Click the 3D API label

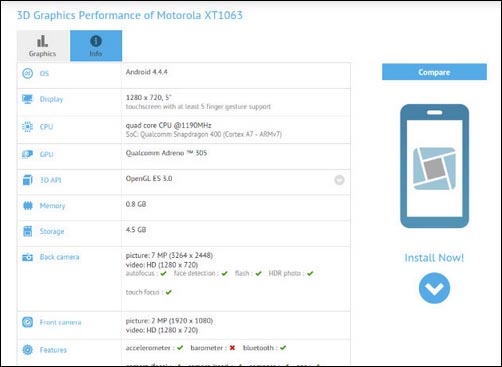(50, 180)
